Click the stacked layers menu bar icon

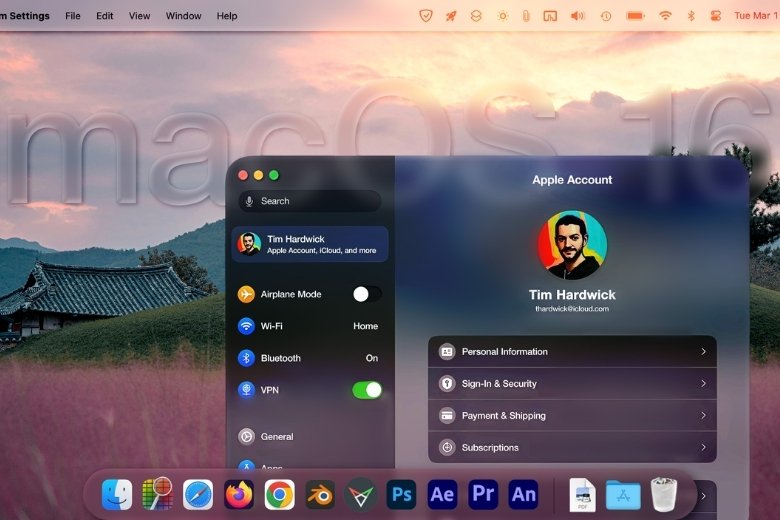(x=476, y=16)
